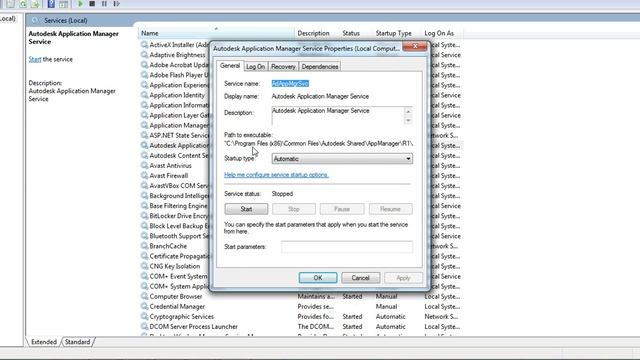The height and width of the screenshot is (360, 640).
Task: Click the gear icon beside CNG Key Isolation
Action: click(x=144, y=266)
